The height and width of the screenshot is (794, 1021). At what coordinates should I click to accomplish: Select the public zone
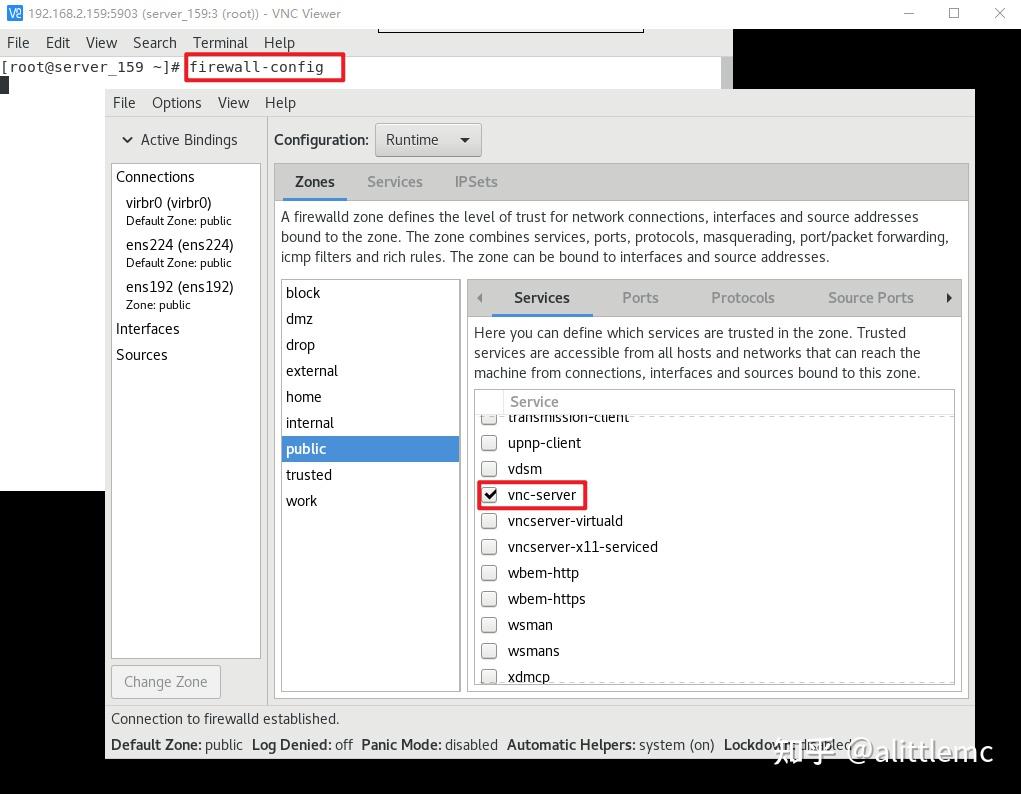(371, 449)
